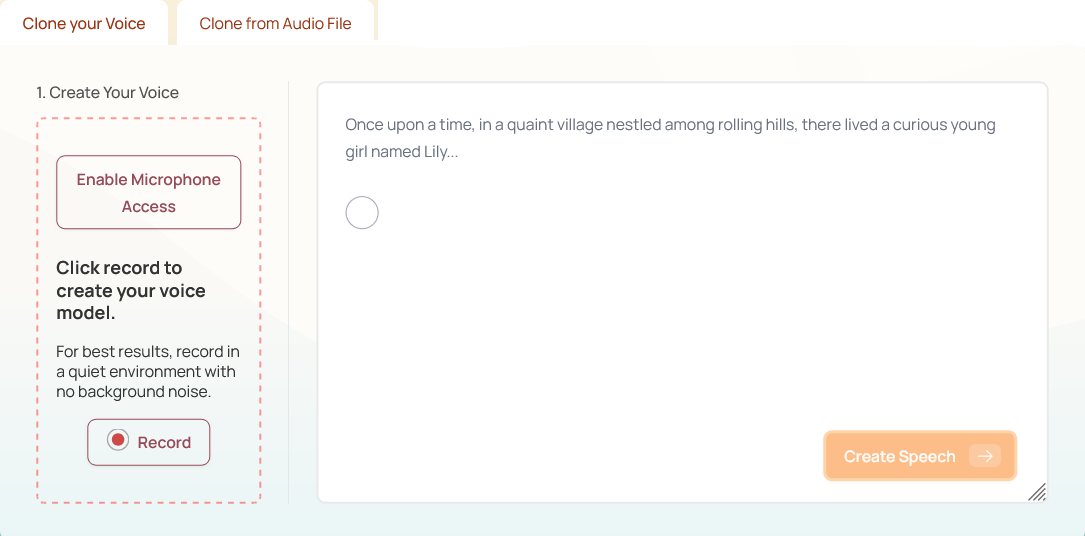Viewport: 1085px width, 536px height.
Task: Click the blank area of the speech text box
Action: click(682, 332)
